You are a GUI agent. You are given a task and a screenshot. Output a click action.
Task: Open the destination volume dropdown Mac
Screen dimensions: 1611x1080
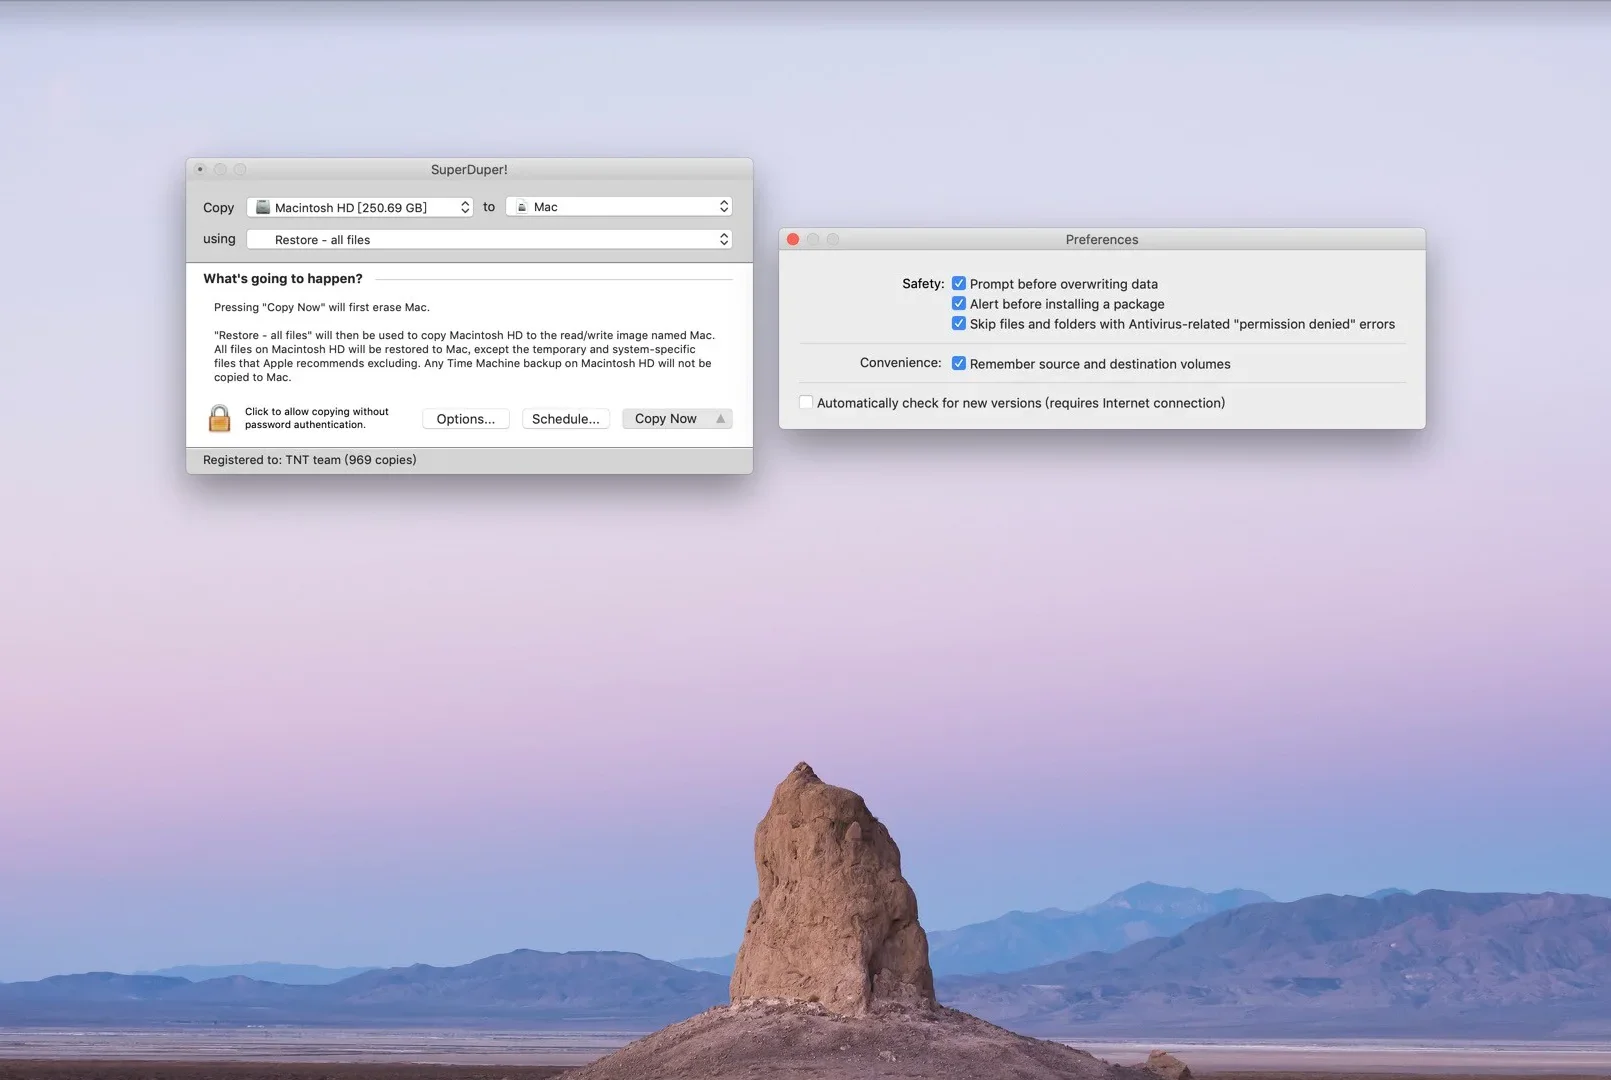tap(619, 207)
